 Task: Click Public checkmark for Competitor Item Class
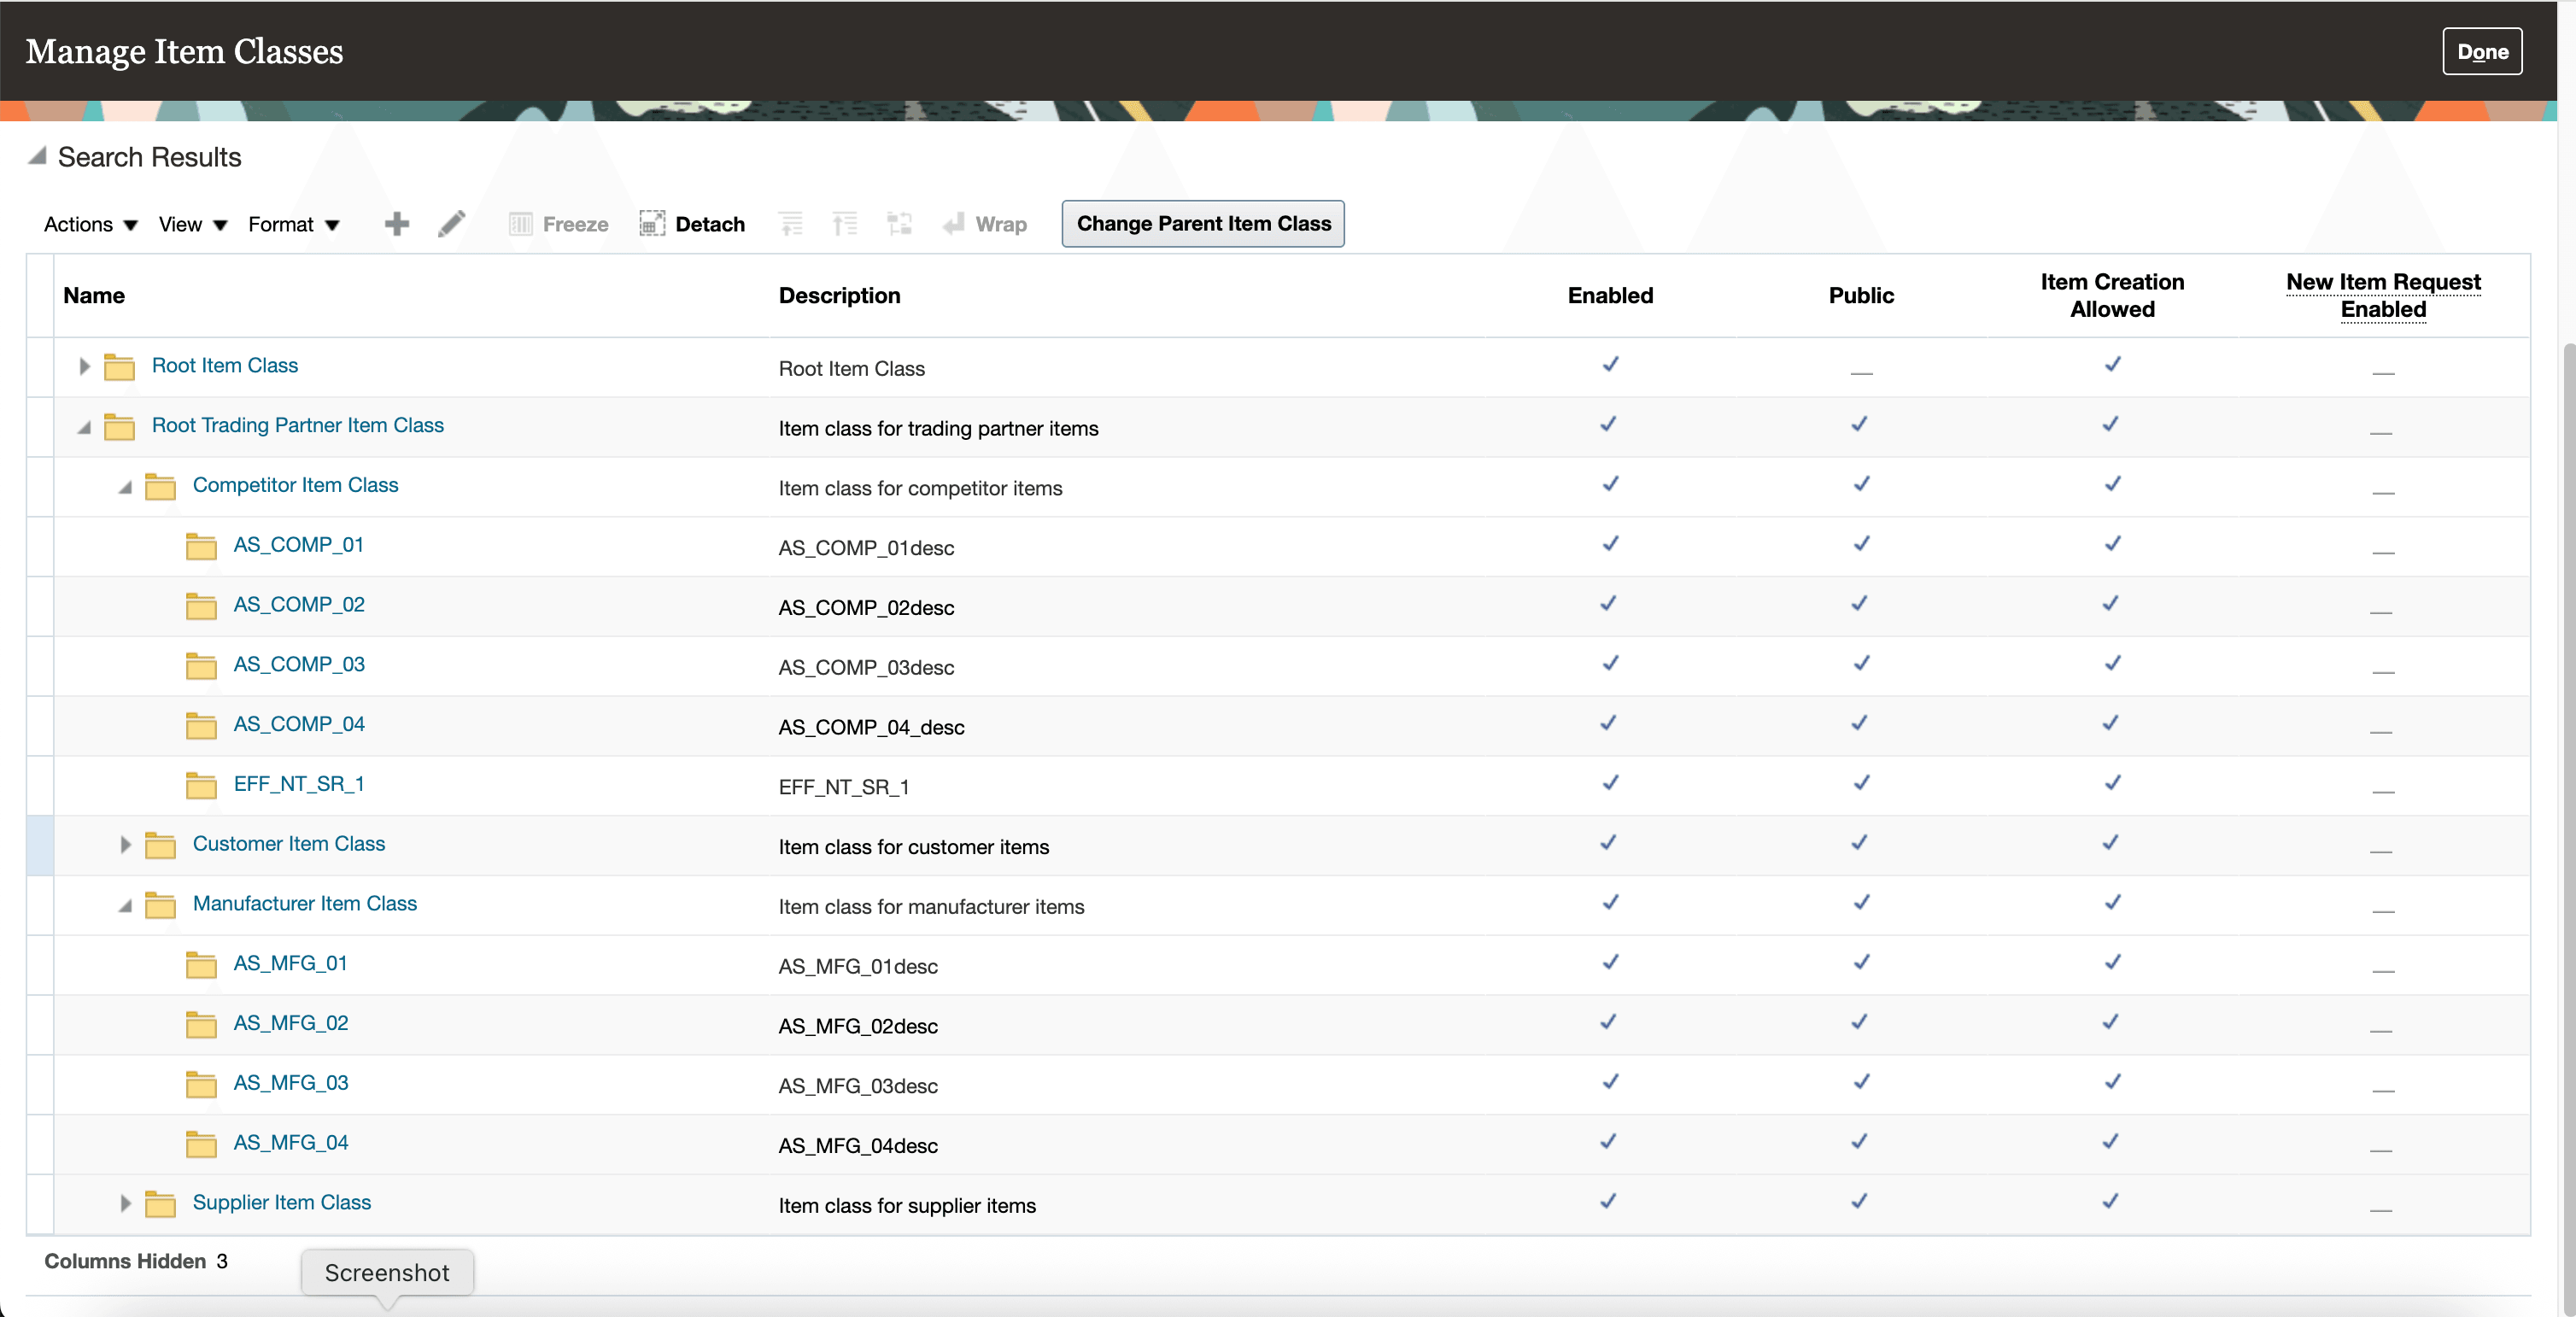(1861, 484)
